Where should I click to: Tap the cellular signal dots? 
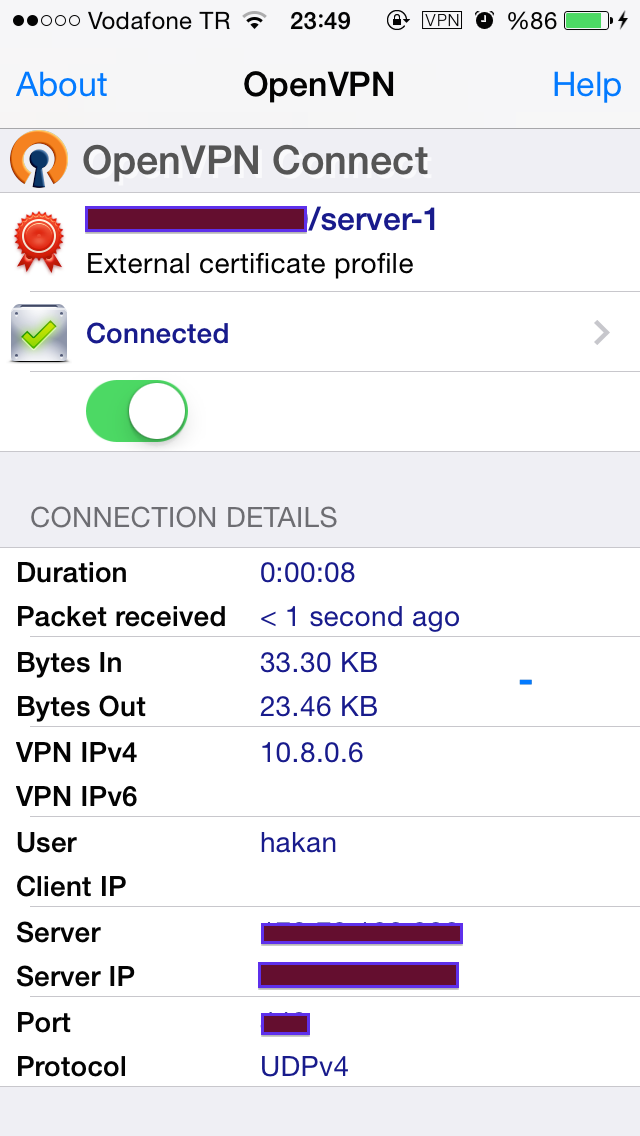46,20
